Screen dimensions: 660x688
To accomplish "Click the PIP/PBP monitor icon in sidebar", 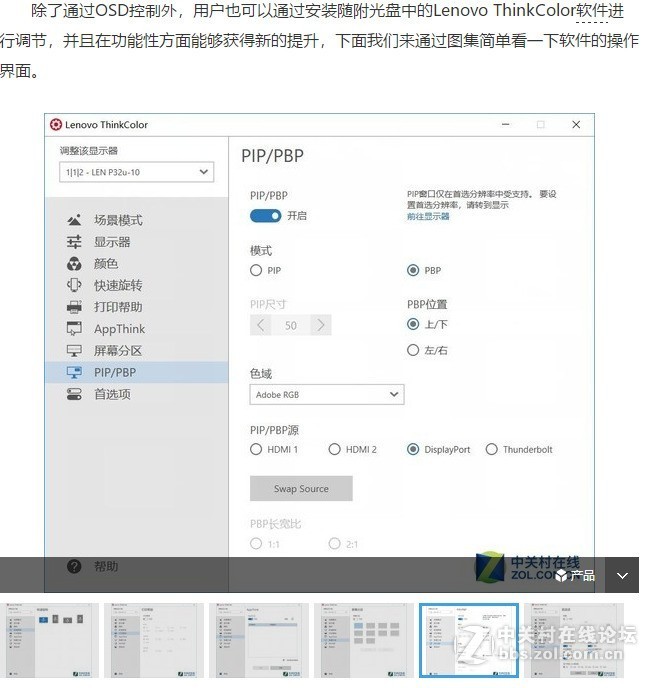I will click(74, 373).
